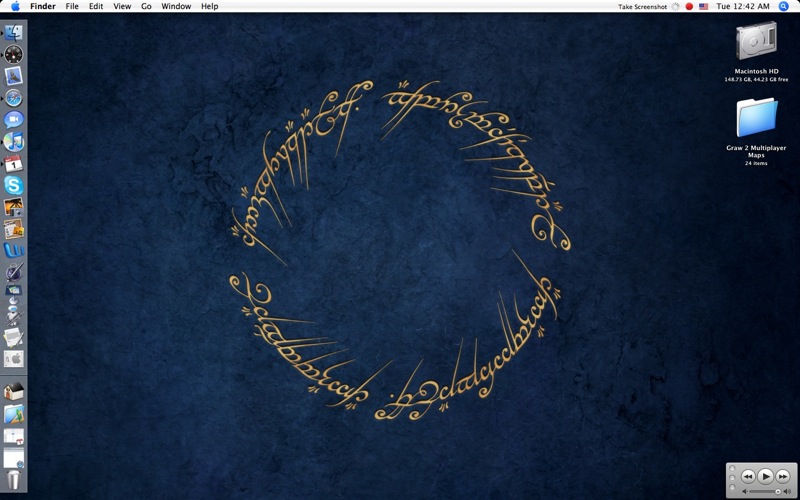Open the Apple menu
Screen dimensions: 800x500
click(15, 6)
